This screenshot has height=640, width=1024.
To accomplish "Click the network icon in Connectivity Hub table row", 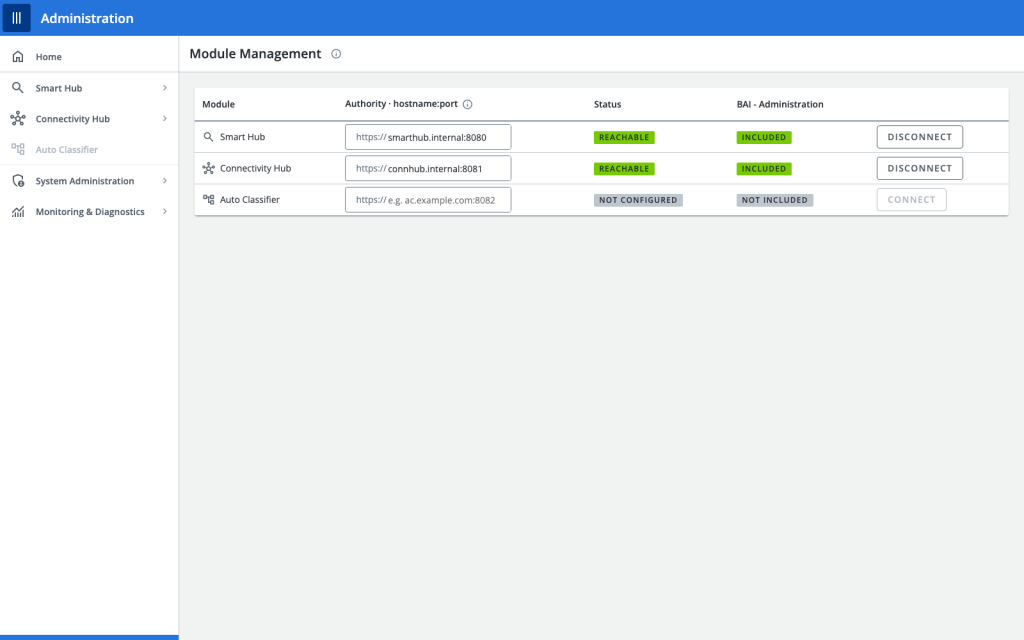I will click(x=208, y=168).
